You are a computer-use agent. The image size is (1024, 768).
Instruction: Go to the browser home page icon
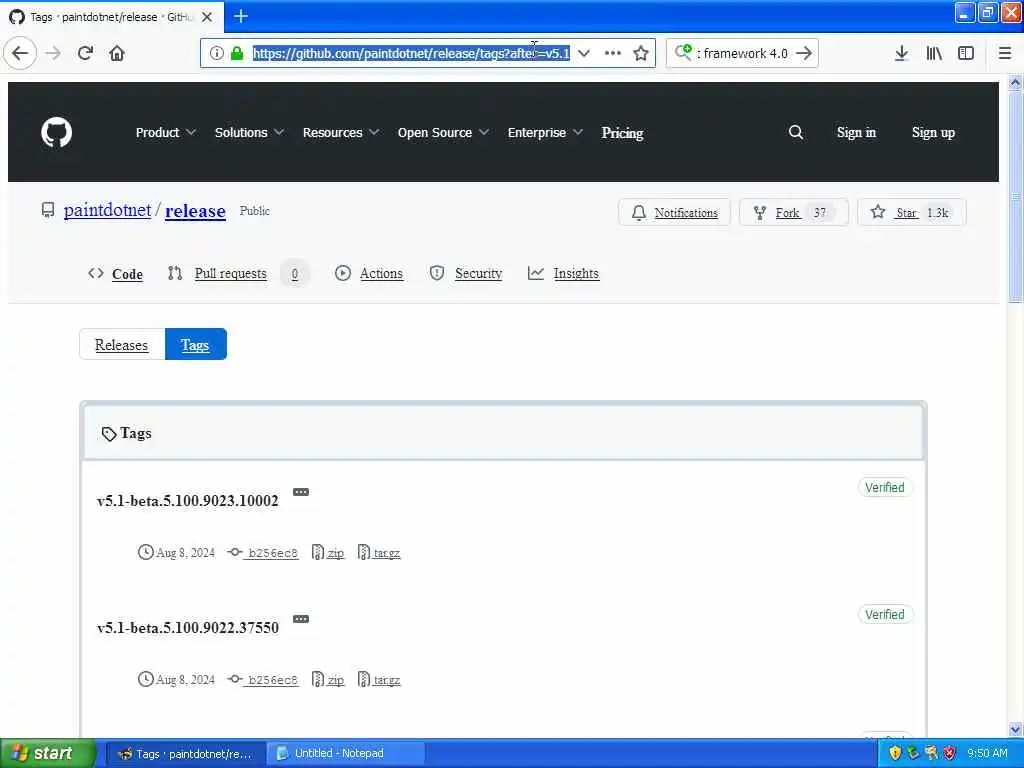click(117, 53)
